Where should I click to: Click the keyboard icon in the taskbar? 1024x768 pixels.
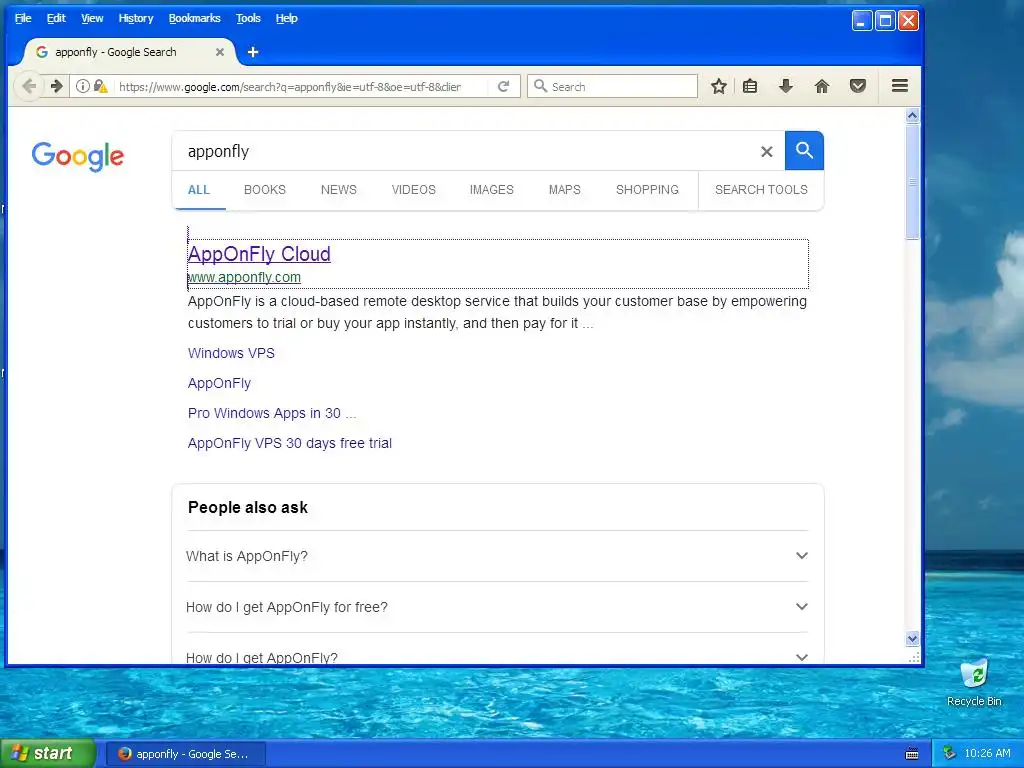pos(912,754)
